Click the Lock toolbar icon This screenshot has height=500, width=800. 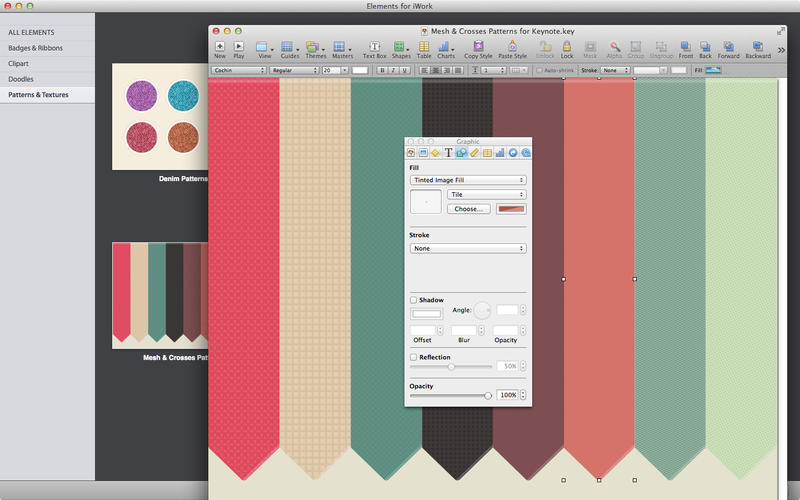pos(567,47)
